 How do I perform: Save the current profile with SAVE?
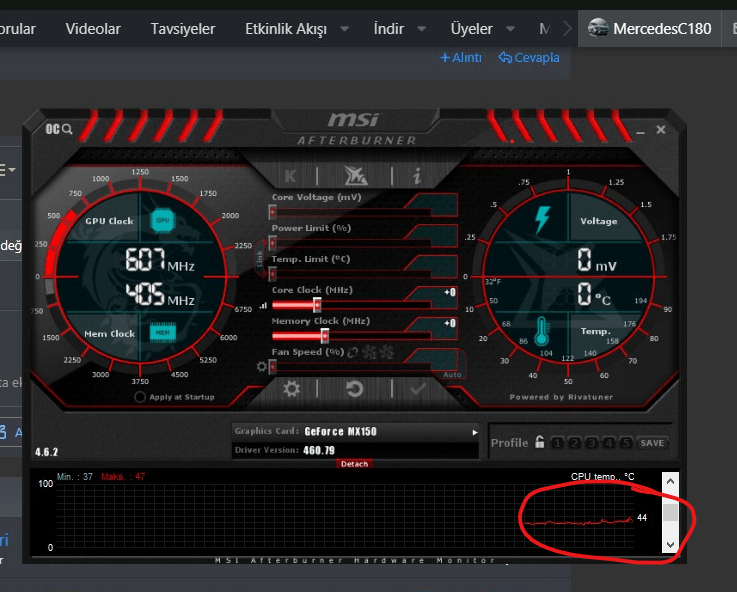pos(652,443)
